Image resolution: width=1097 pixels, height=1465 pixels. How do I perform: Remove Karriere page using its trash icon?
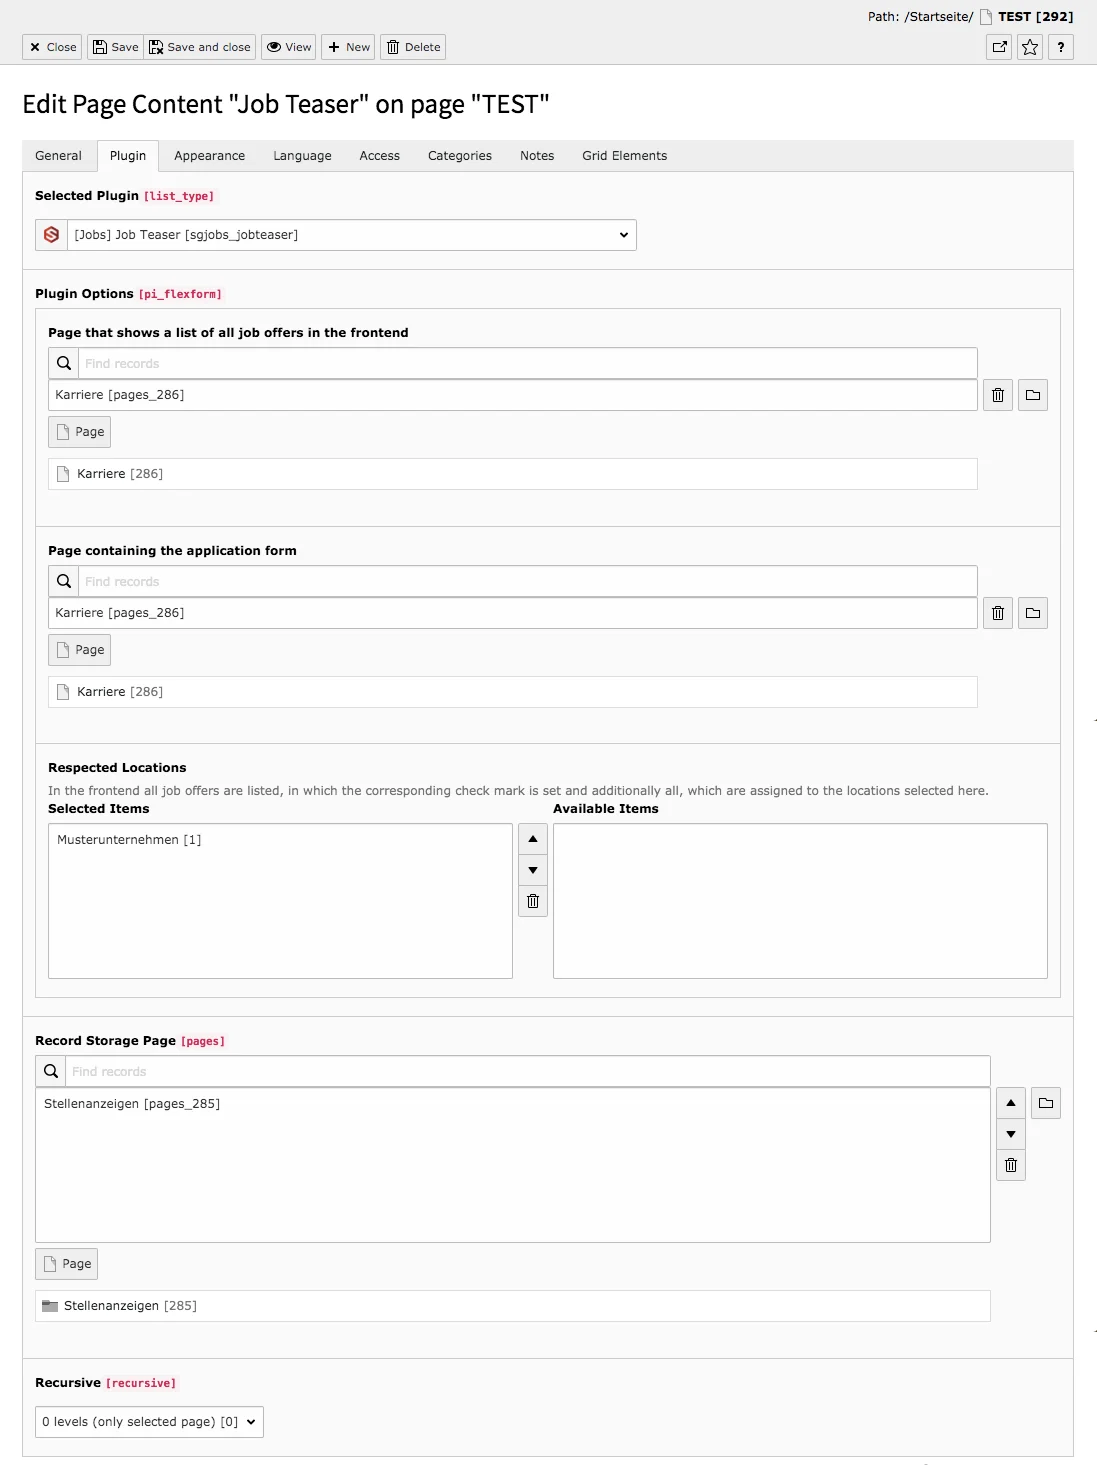pos(997,395)
